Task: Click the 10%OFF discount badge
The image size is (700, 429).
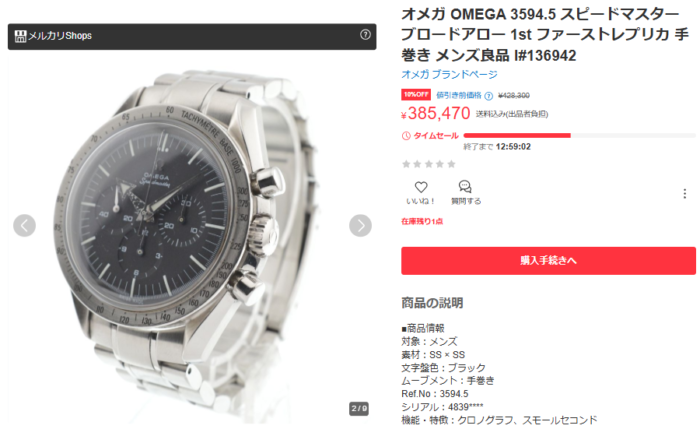Action: pyautogui.click(x=416, y=95)
